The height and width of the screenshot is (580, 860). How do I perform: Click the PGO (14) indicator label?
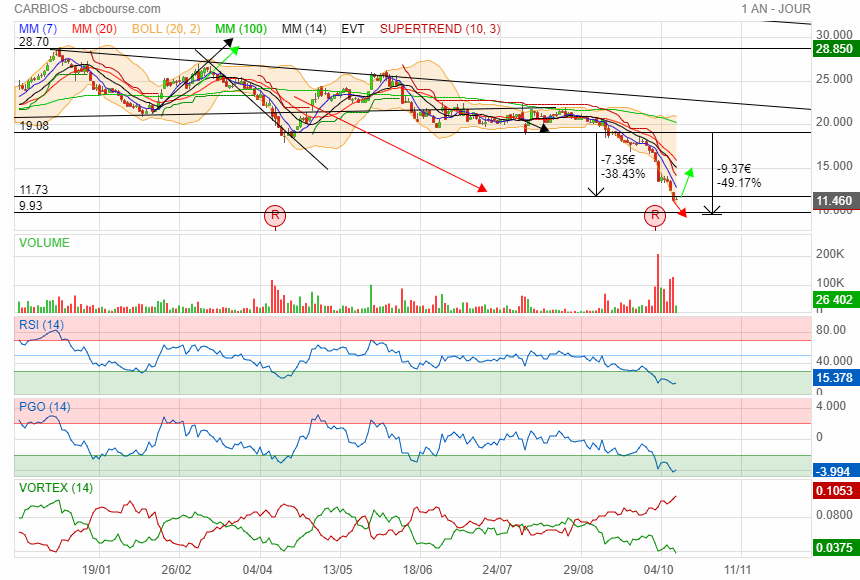(44, 407)
